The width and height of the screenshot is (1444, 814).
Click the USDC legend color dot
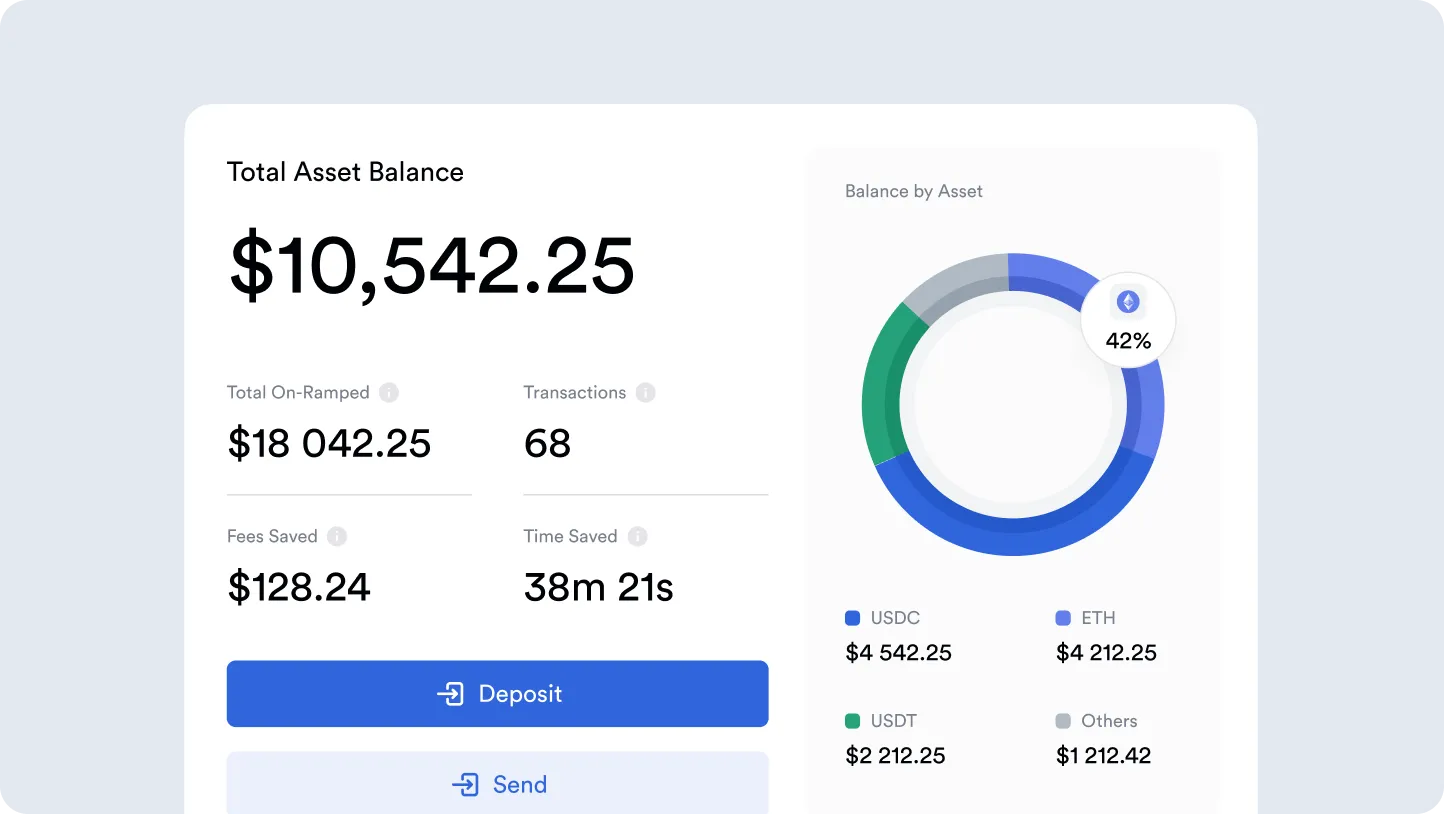pyautogui.click(x=852, y=618)
